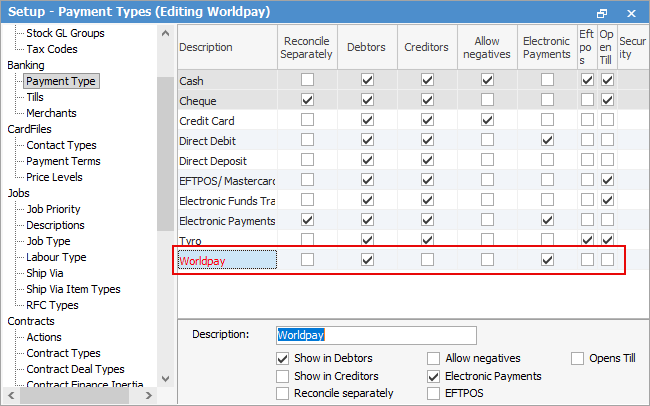This screenshot has width=650, height=406.
Task: Enable EFTPOS checkbox in details
Action: [433, 393]
